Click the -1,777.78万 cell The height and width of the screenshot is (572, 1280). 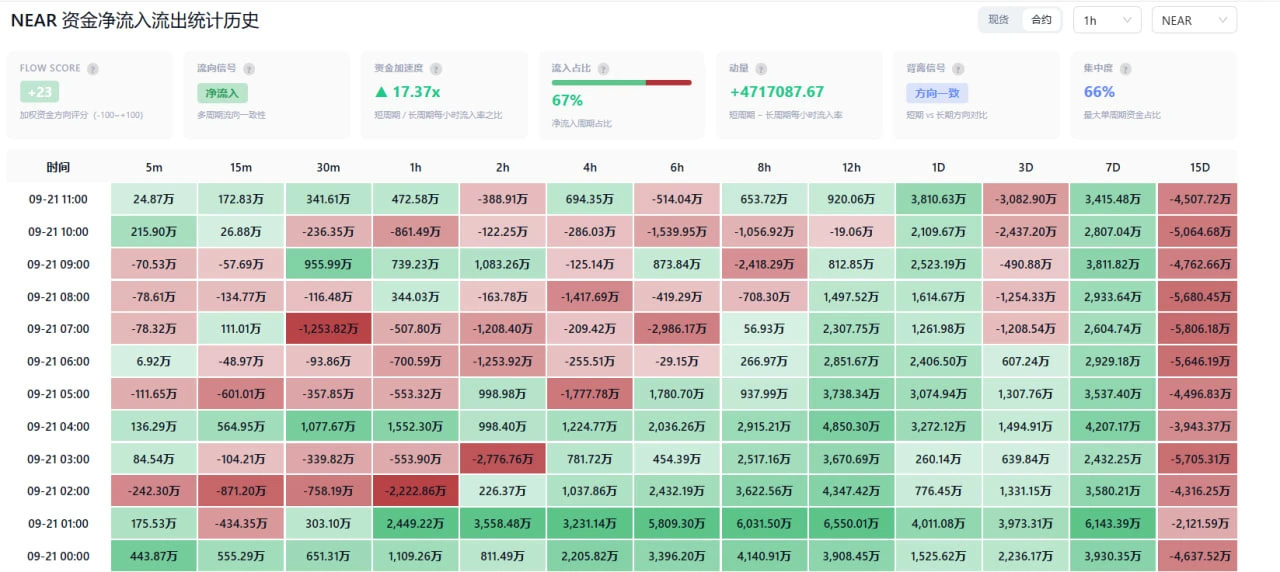(x=590, y=394)
